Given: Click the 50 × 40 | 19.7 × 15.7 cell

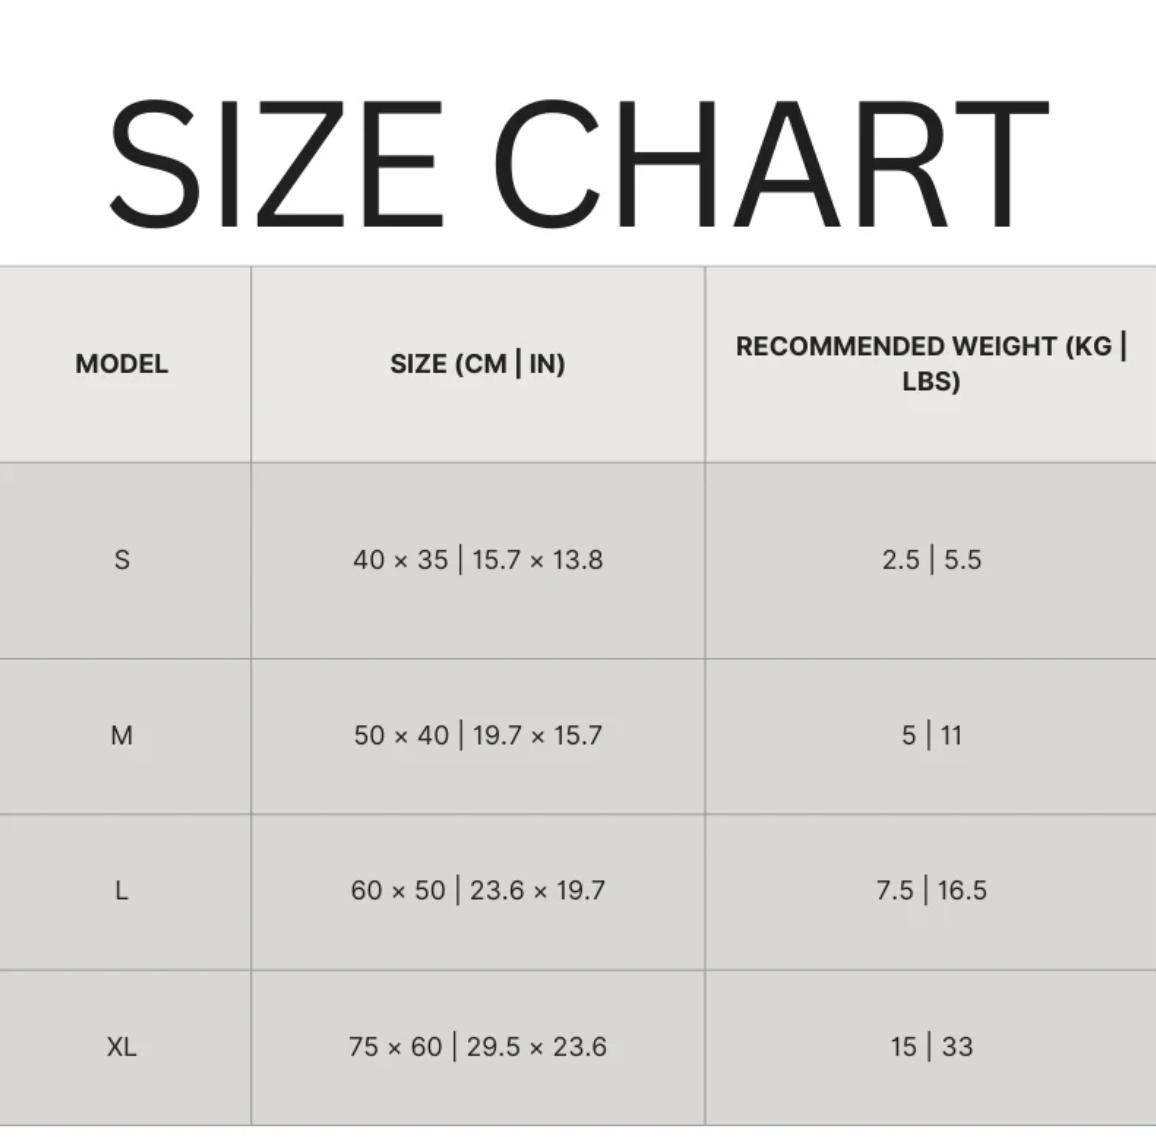Looking at the screenshot, I should tap(478, 736).
